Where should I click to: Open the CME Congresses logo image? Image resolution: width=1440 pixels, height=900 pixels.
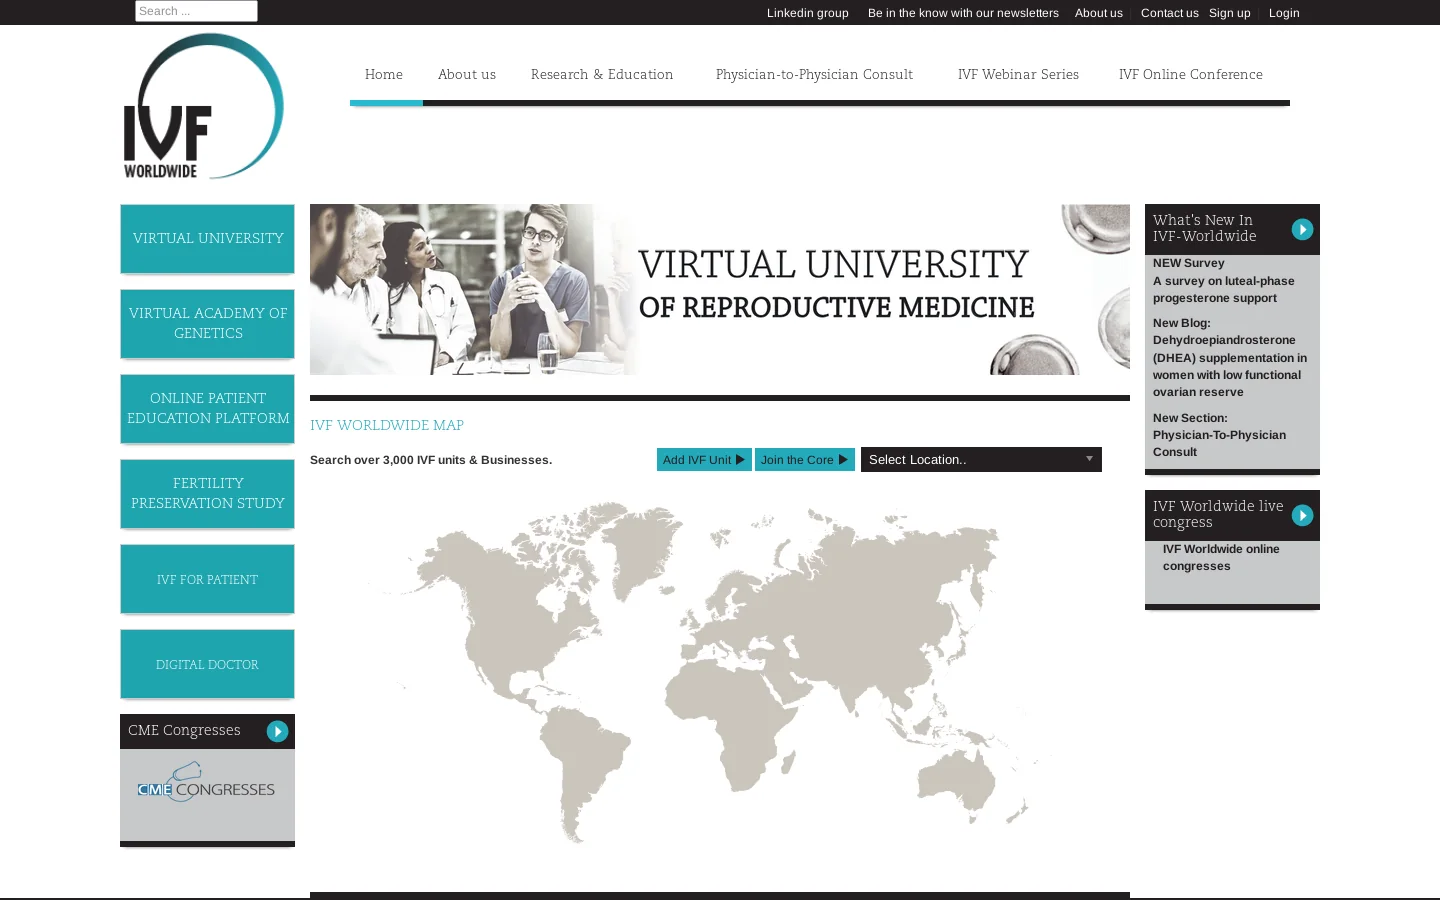[x=206, y=783]
